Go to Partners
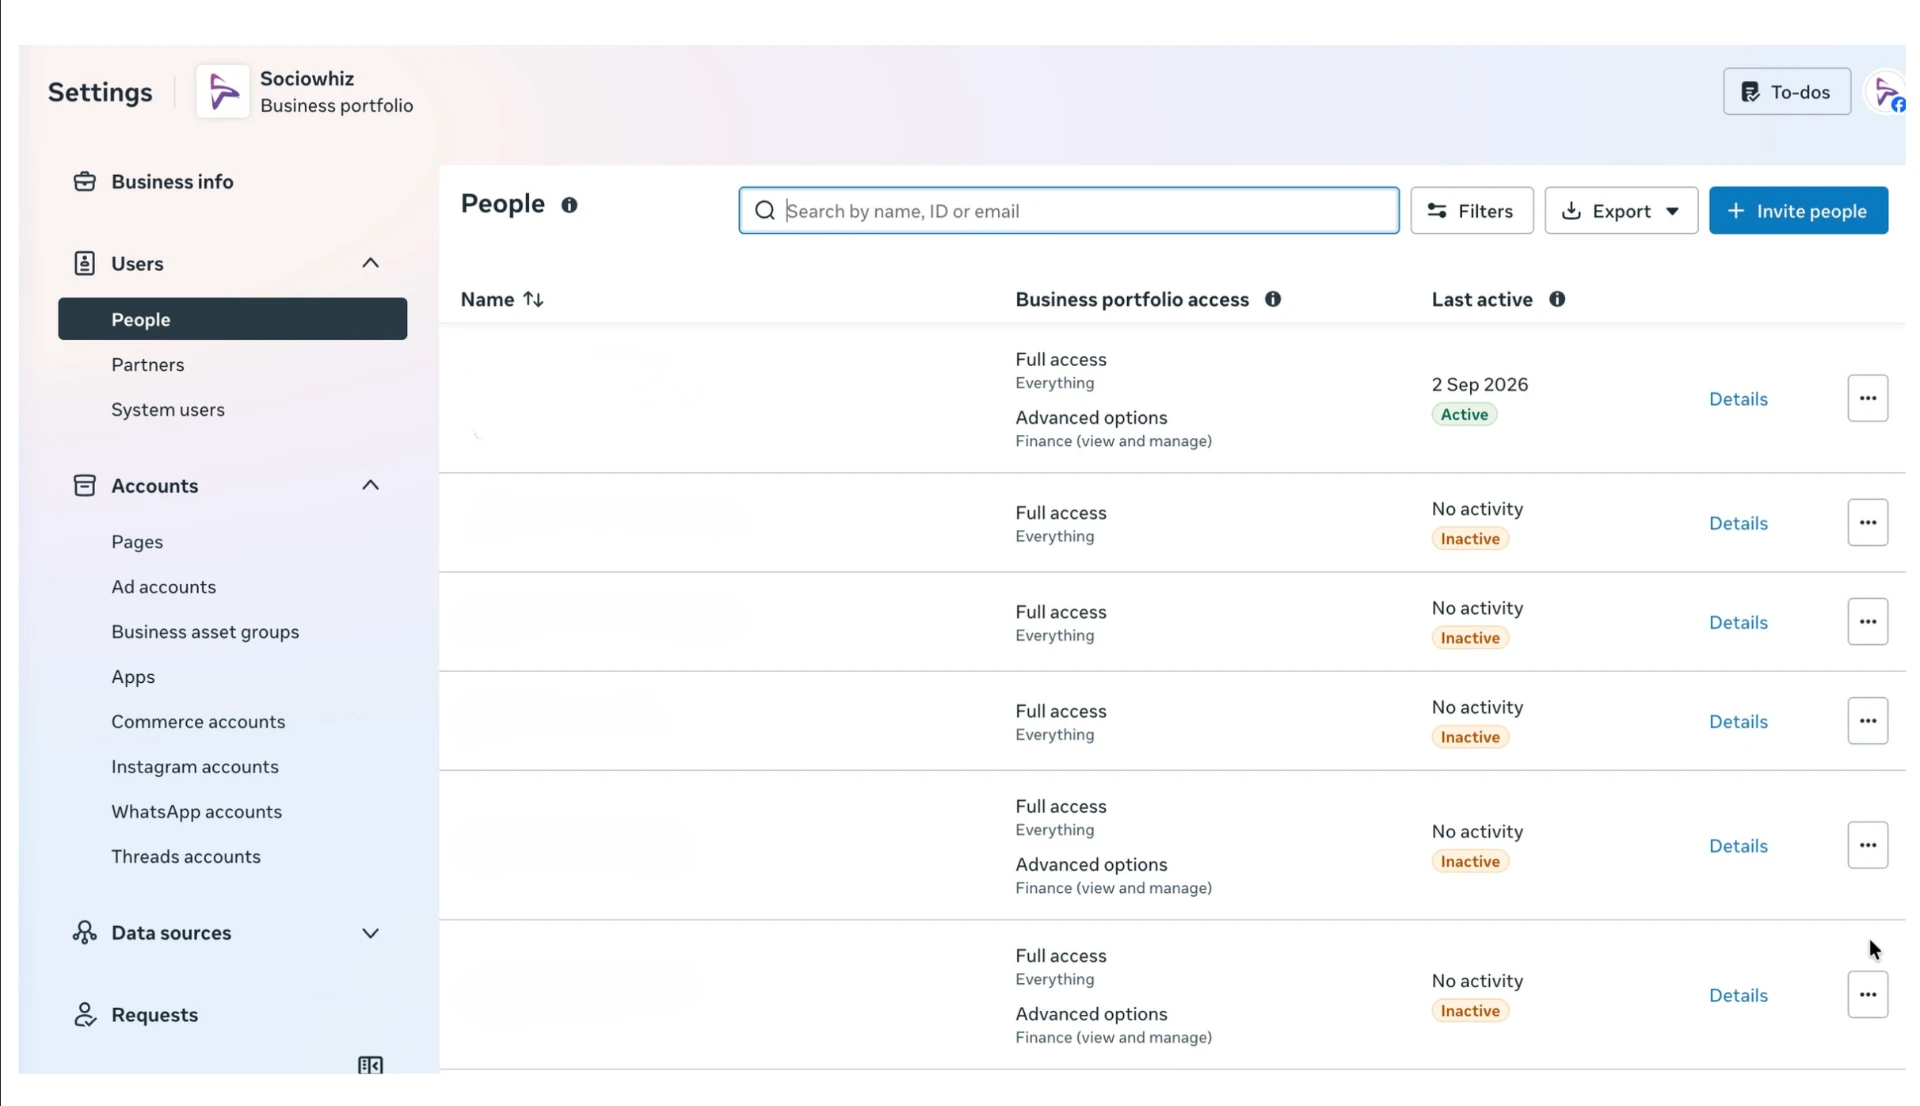The width and height of the screenshot is (1920, 1106). 148,365
